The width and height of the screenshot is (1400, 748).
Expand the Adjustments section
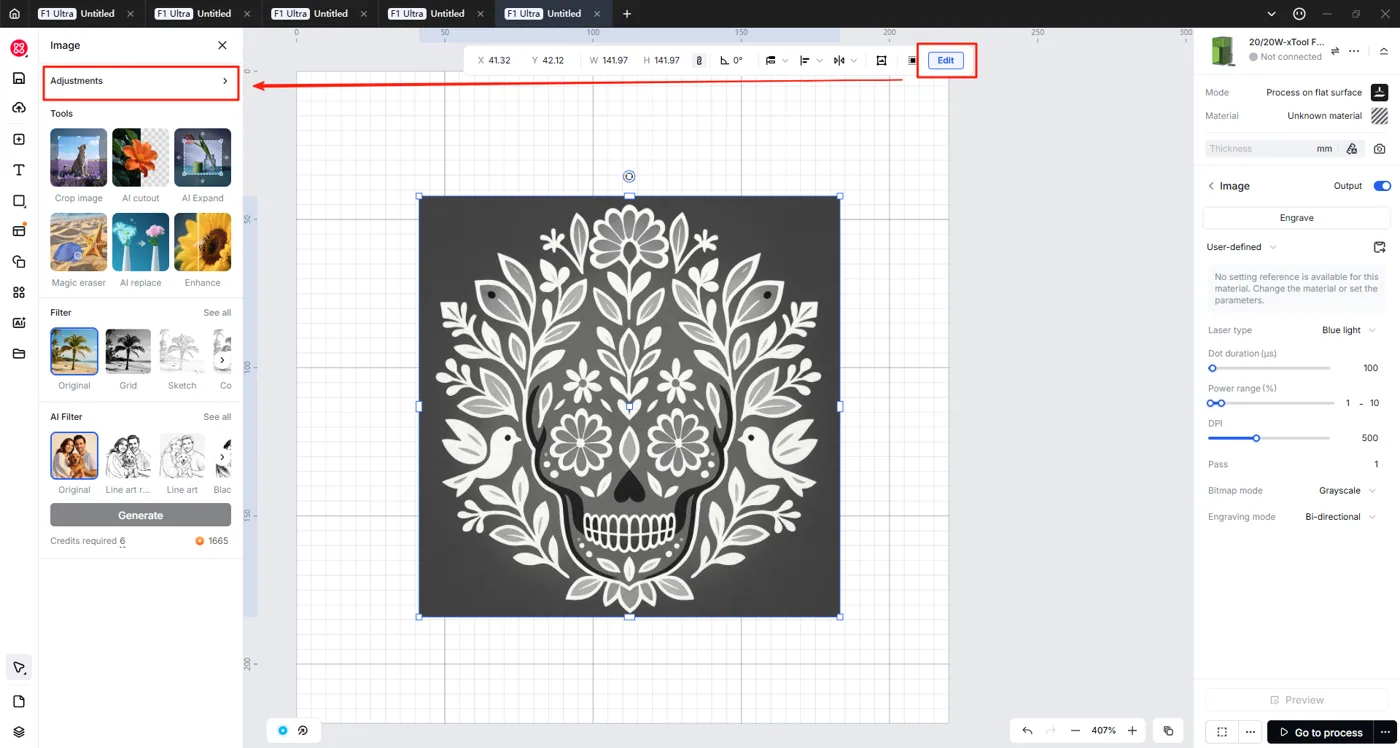(140, 81)
